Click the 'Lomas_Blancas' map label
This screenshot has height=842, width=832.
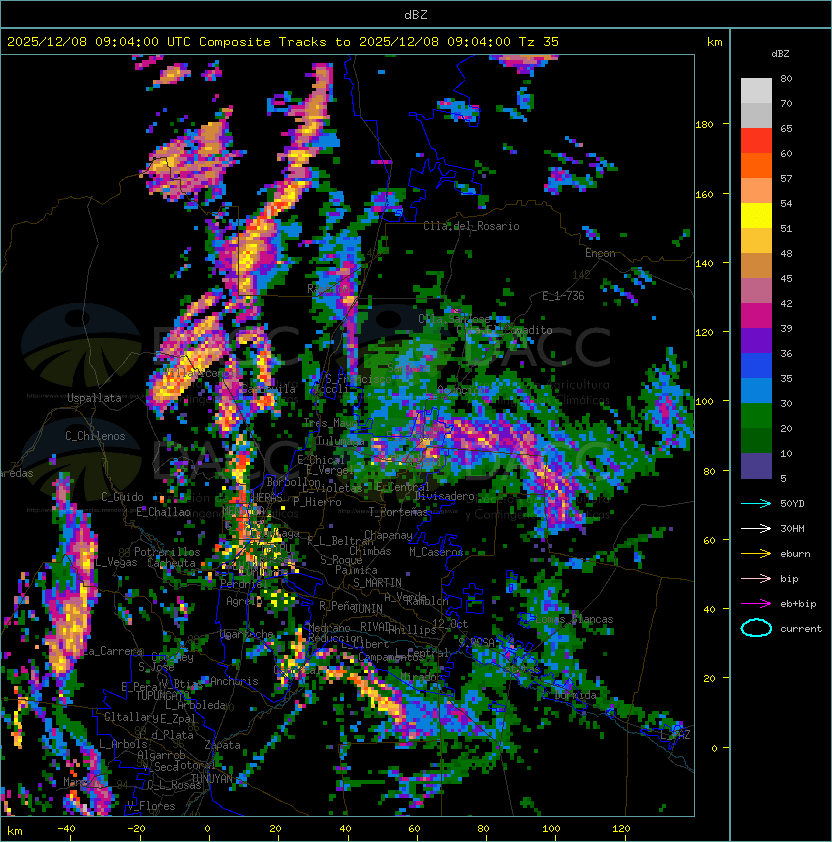pos(574,619)
